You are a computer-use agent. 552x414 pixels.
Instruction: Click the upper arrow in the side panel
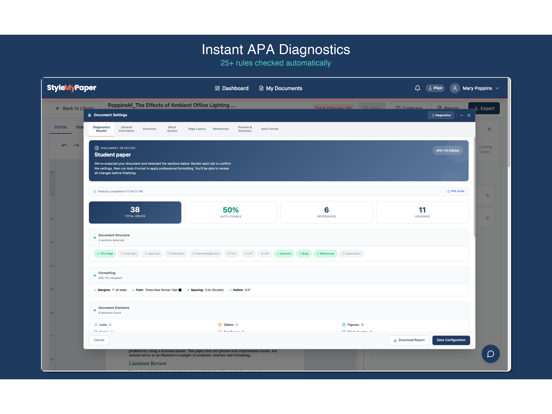pos(487,195)
